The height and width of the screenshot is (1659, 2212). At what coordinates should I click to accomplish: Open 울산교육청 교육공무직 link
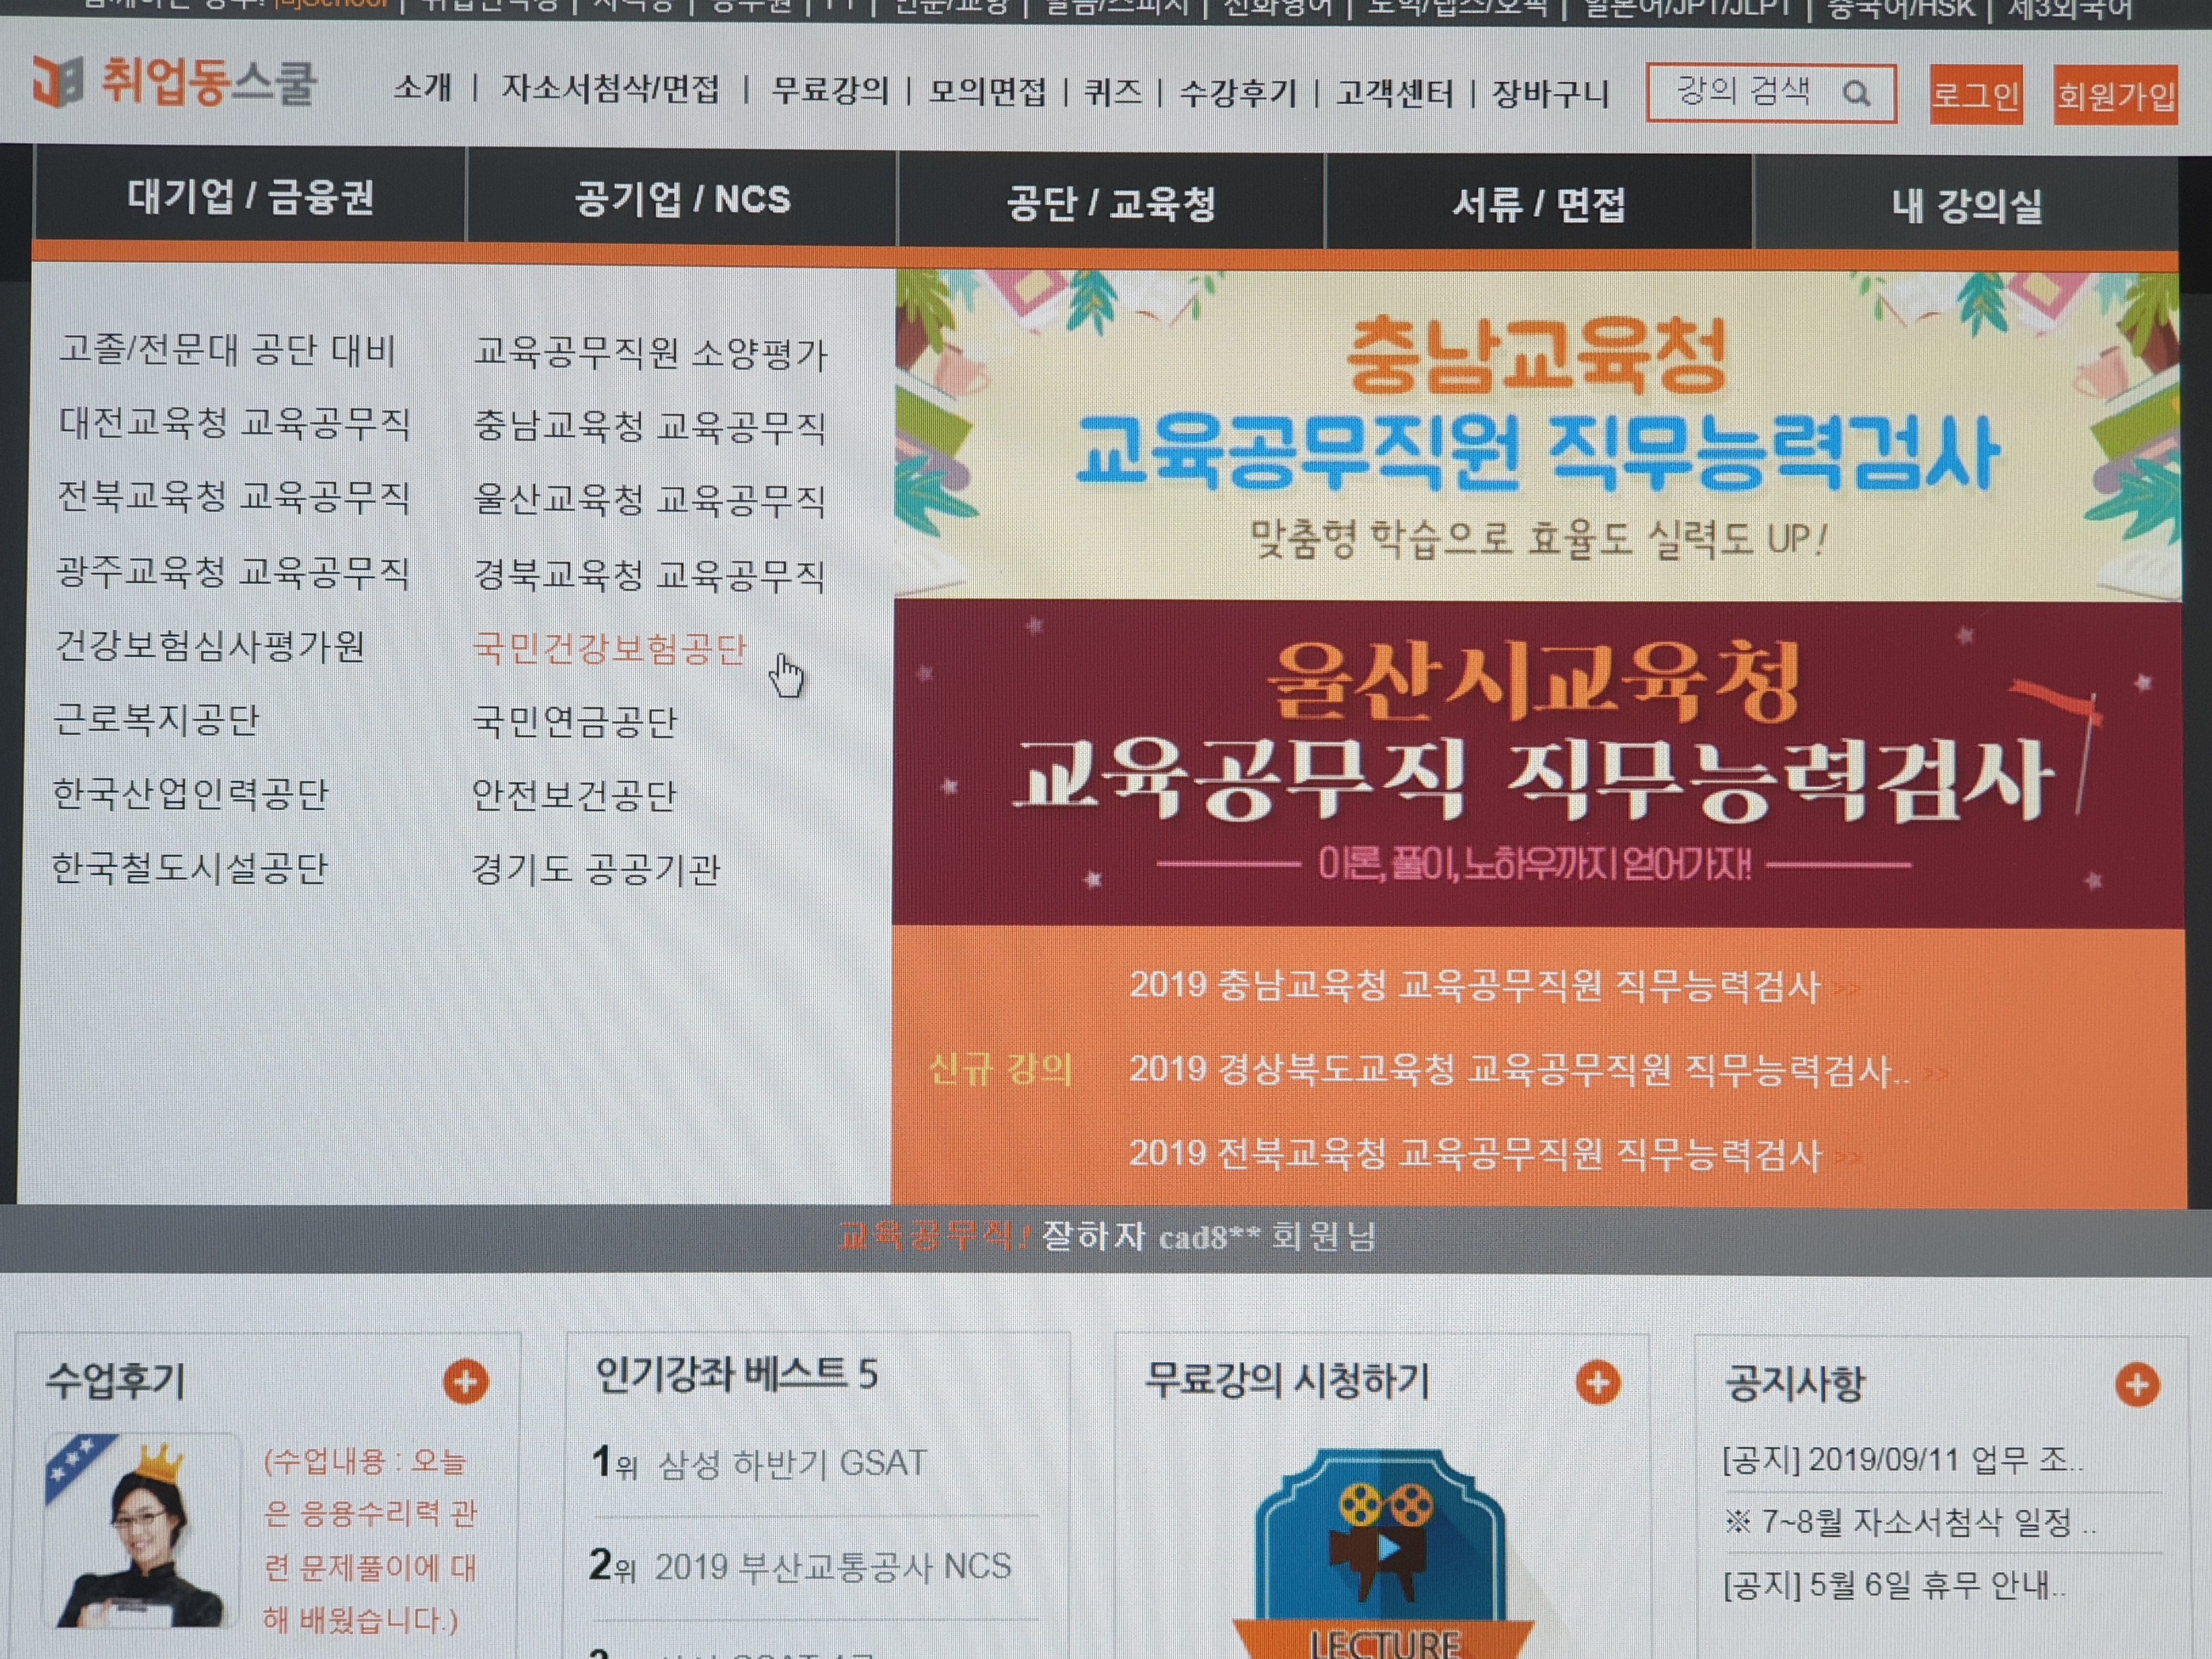650,500
